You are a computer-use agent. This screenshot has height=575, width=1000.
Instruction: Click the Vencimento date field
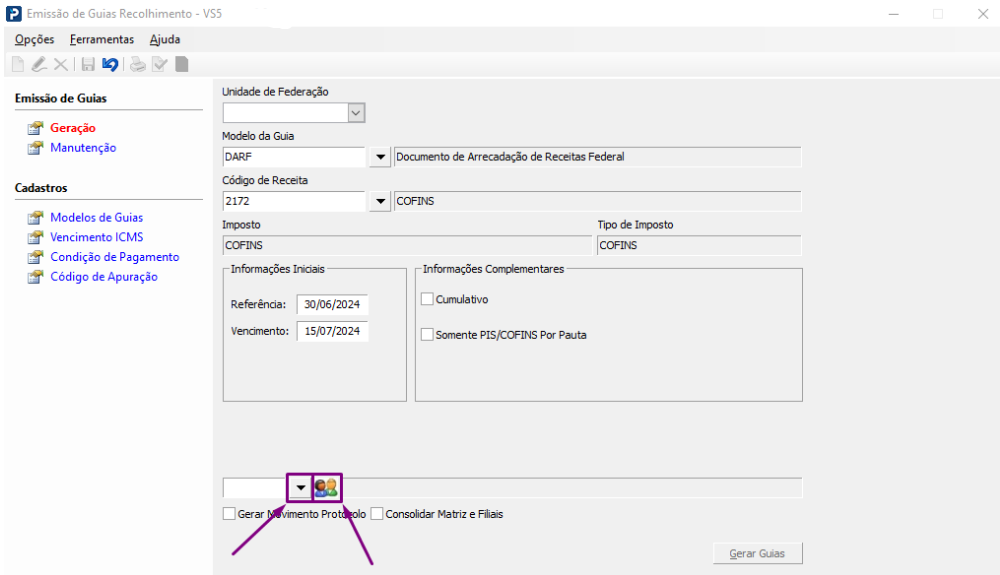coord(332,331)
